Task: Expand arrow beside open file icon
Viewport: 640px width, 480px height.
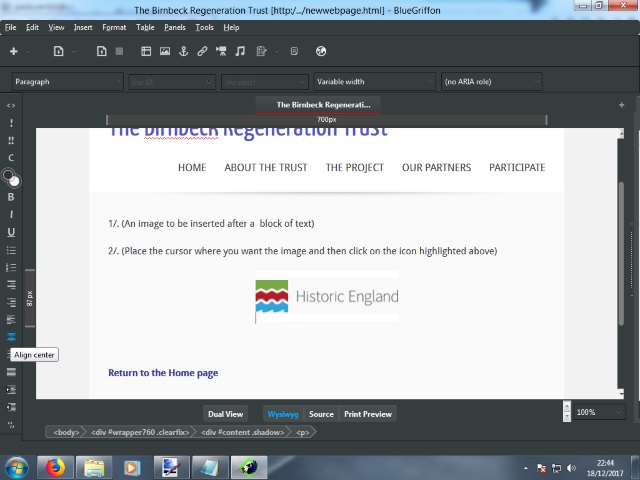Action: (x=74, y=51)
